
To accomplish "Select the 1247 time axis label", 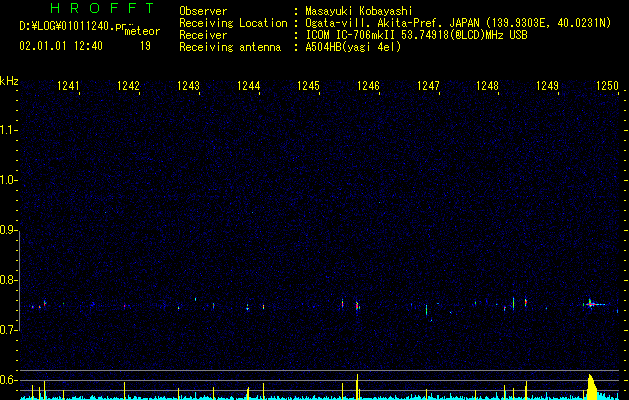I will click(x=428, y=86).
